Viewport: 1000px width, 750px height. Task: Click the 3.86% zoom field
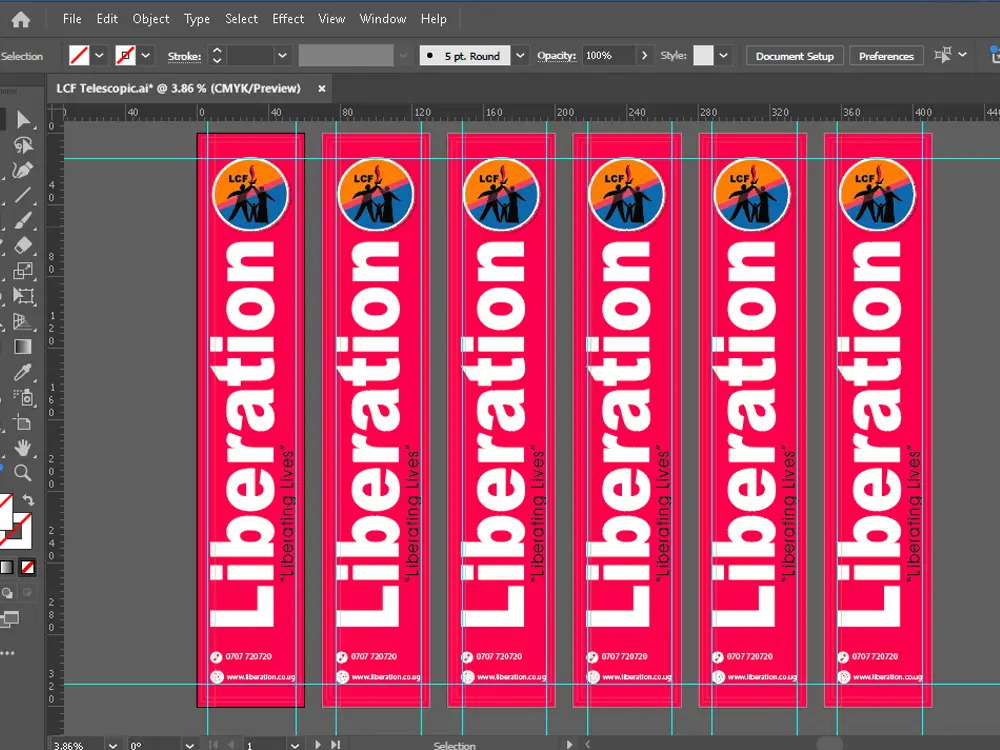(x=77, y=745)
